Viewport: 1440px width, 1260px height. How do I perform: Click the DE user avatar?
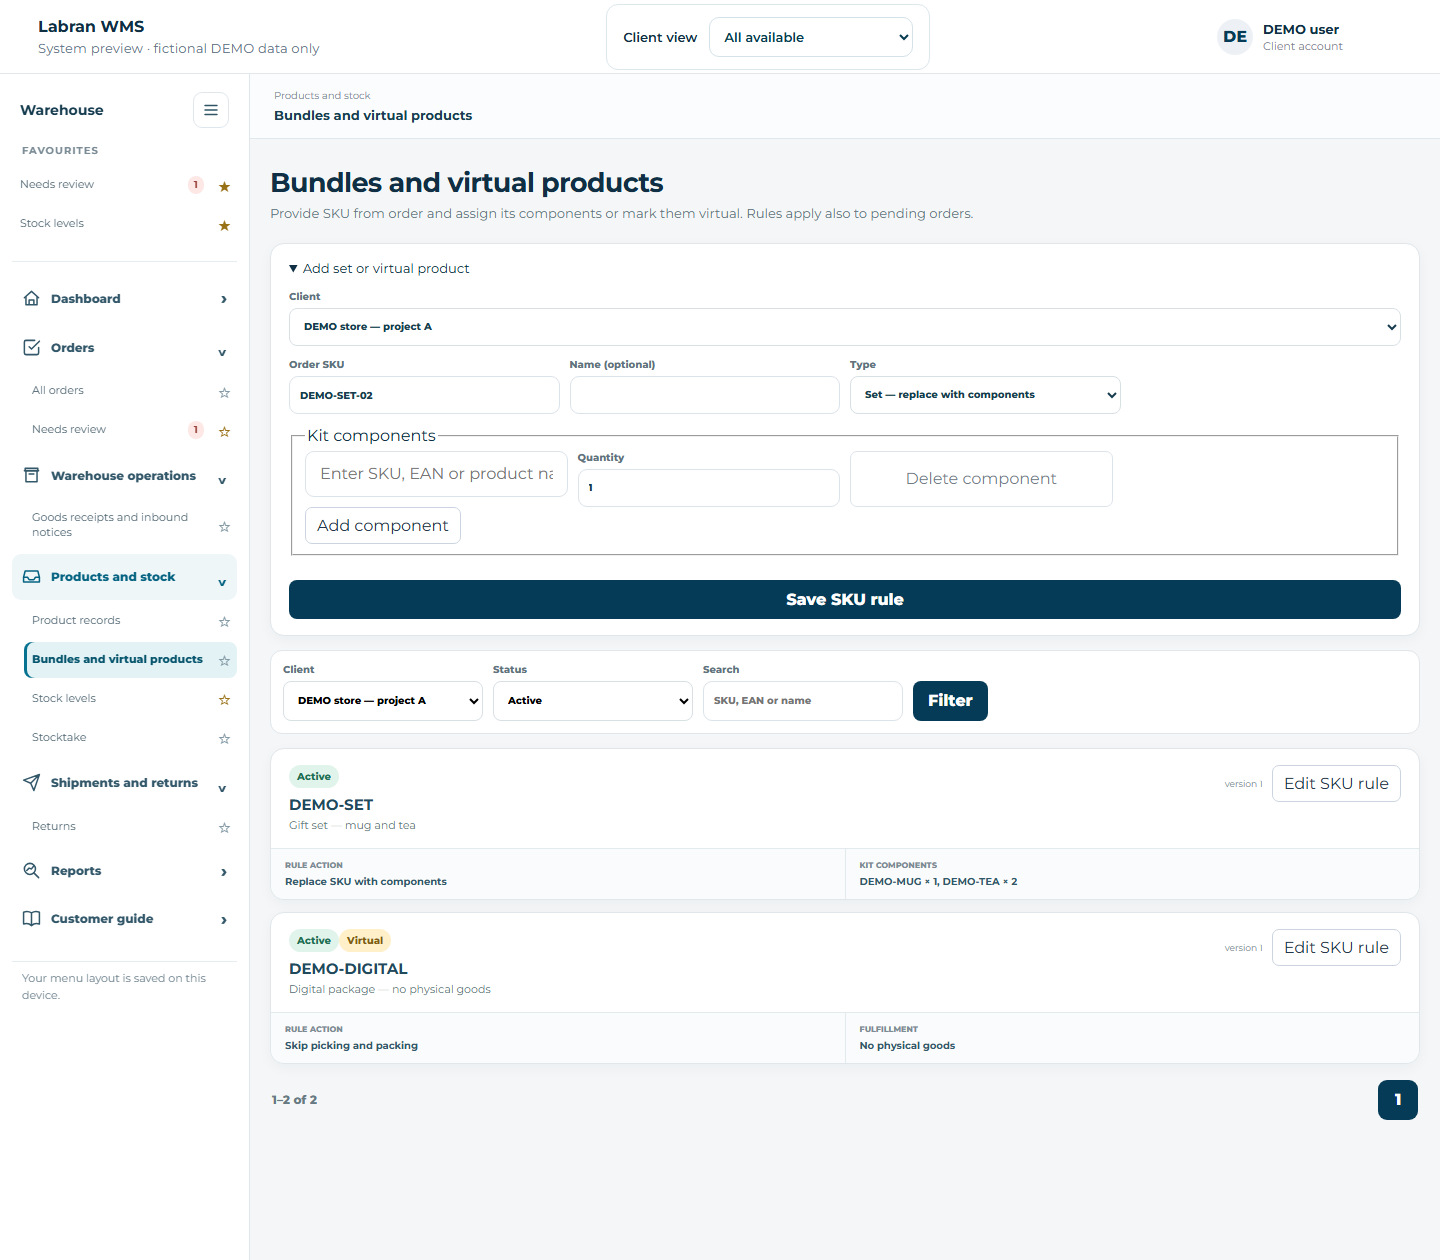(1235, 37)
